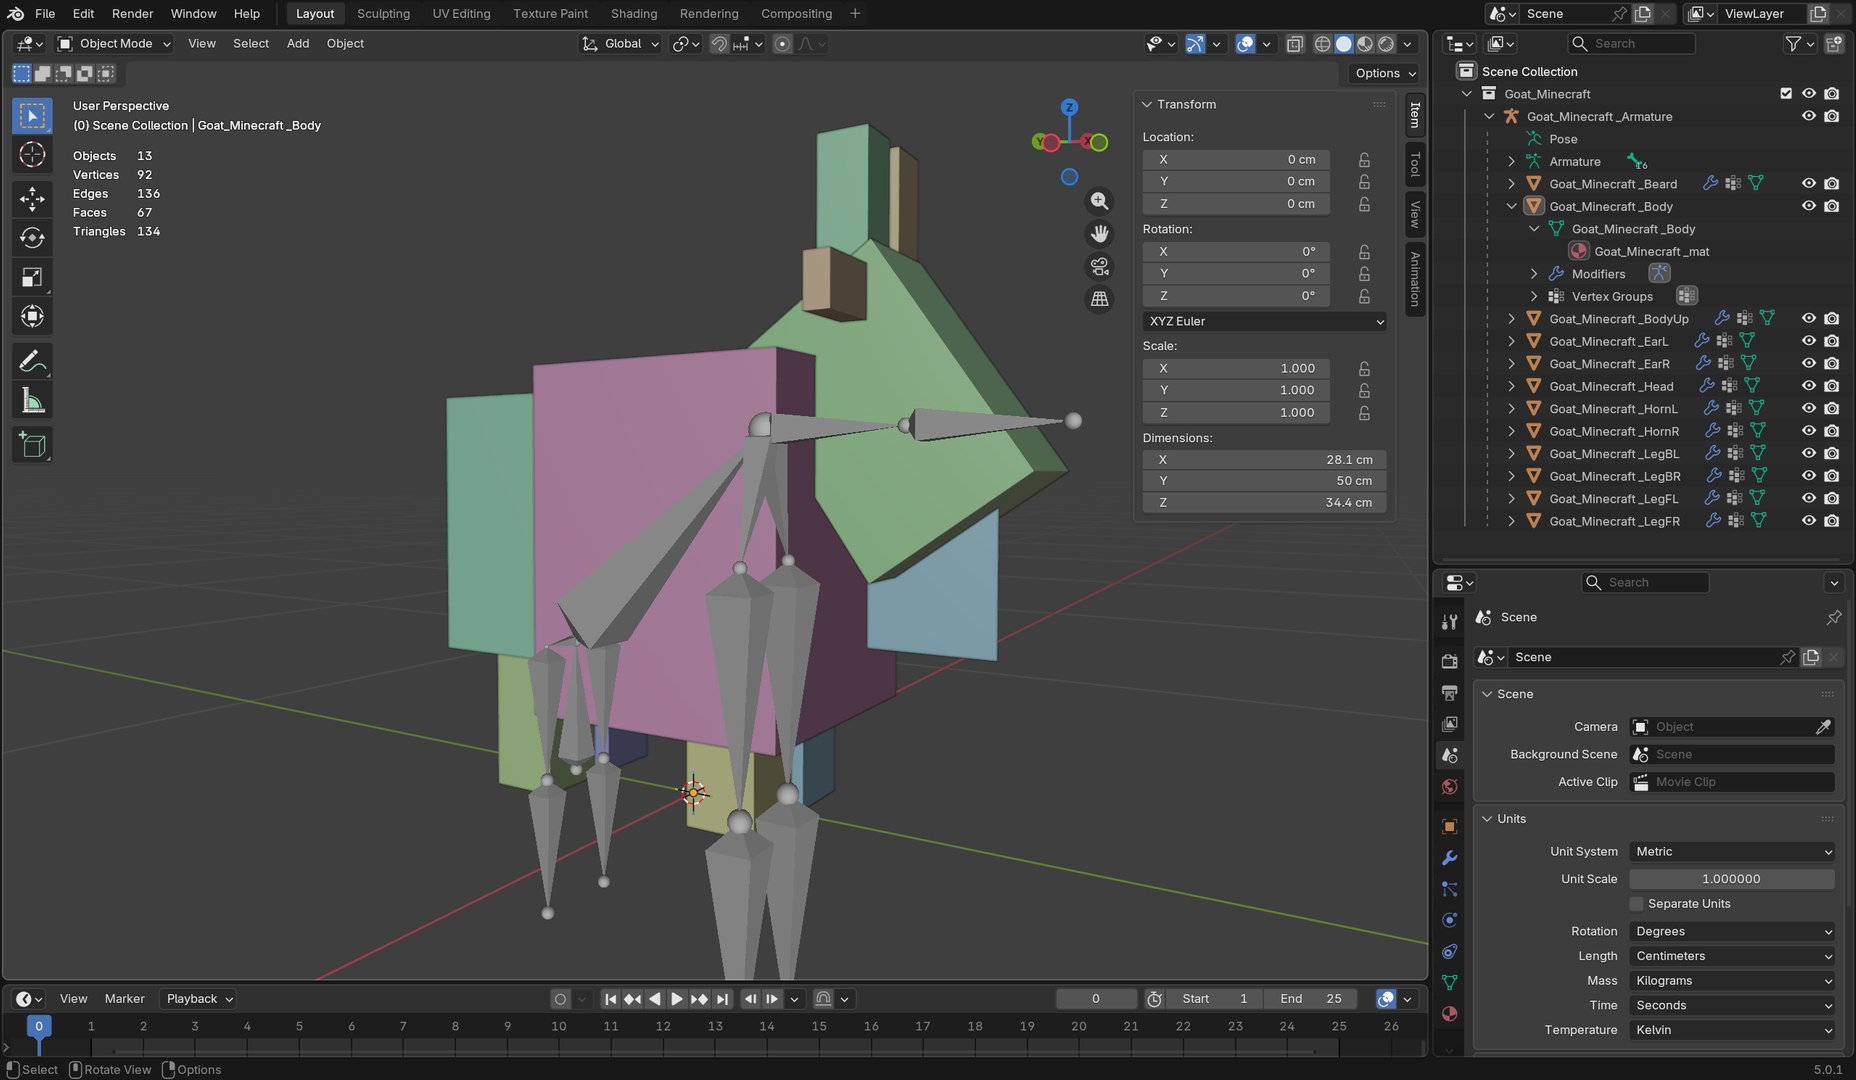Open the World properties tab icon

(x=1449, y=787)
